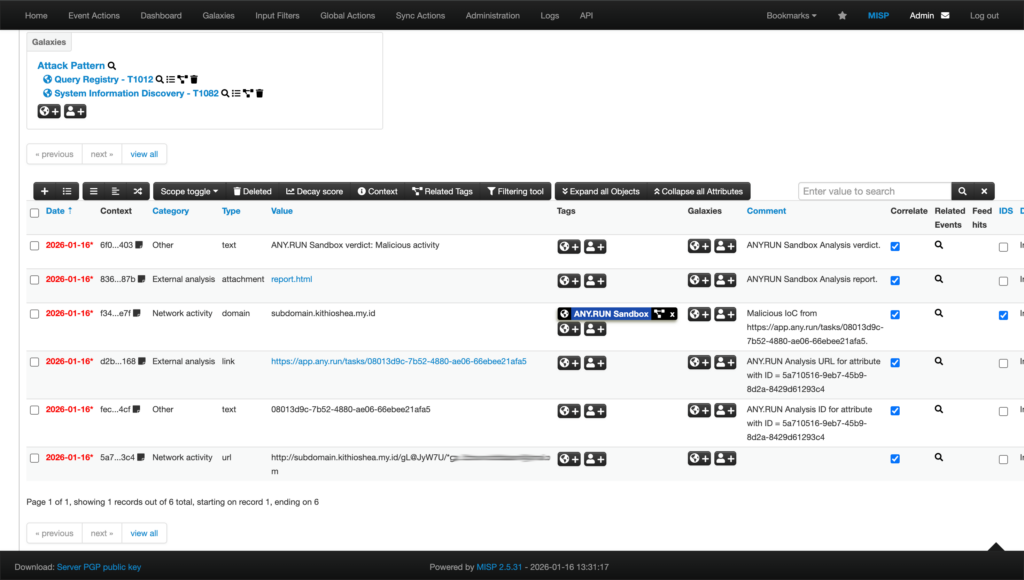Click the plus icon to add attribute
1024x580 pixels.
click(44, 191)
